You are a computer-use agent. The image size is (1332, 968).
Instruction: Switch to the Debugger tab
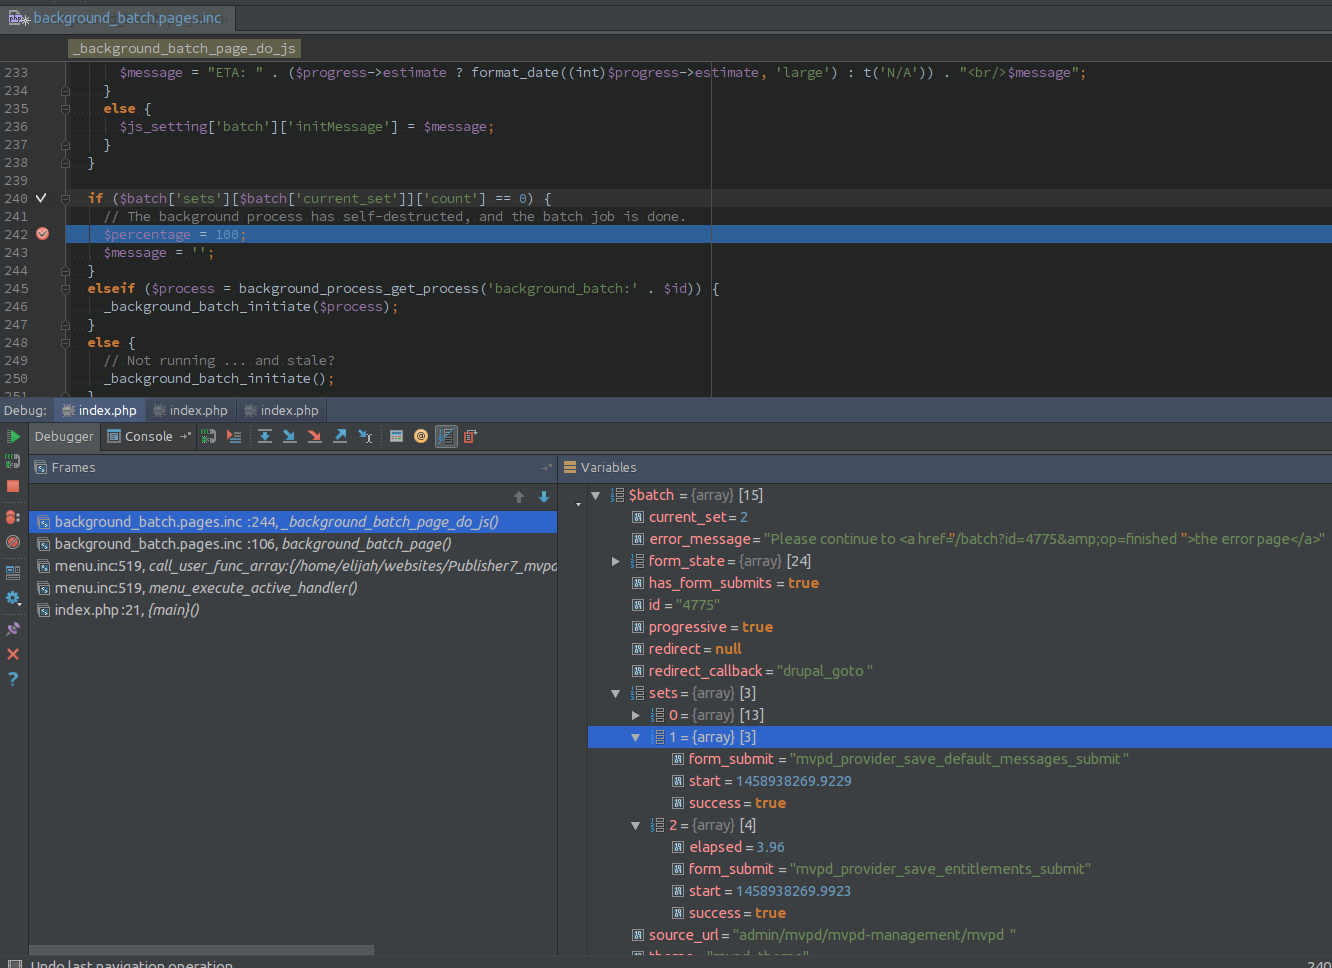[x=64, y=436]
